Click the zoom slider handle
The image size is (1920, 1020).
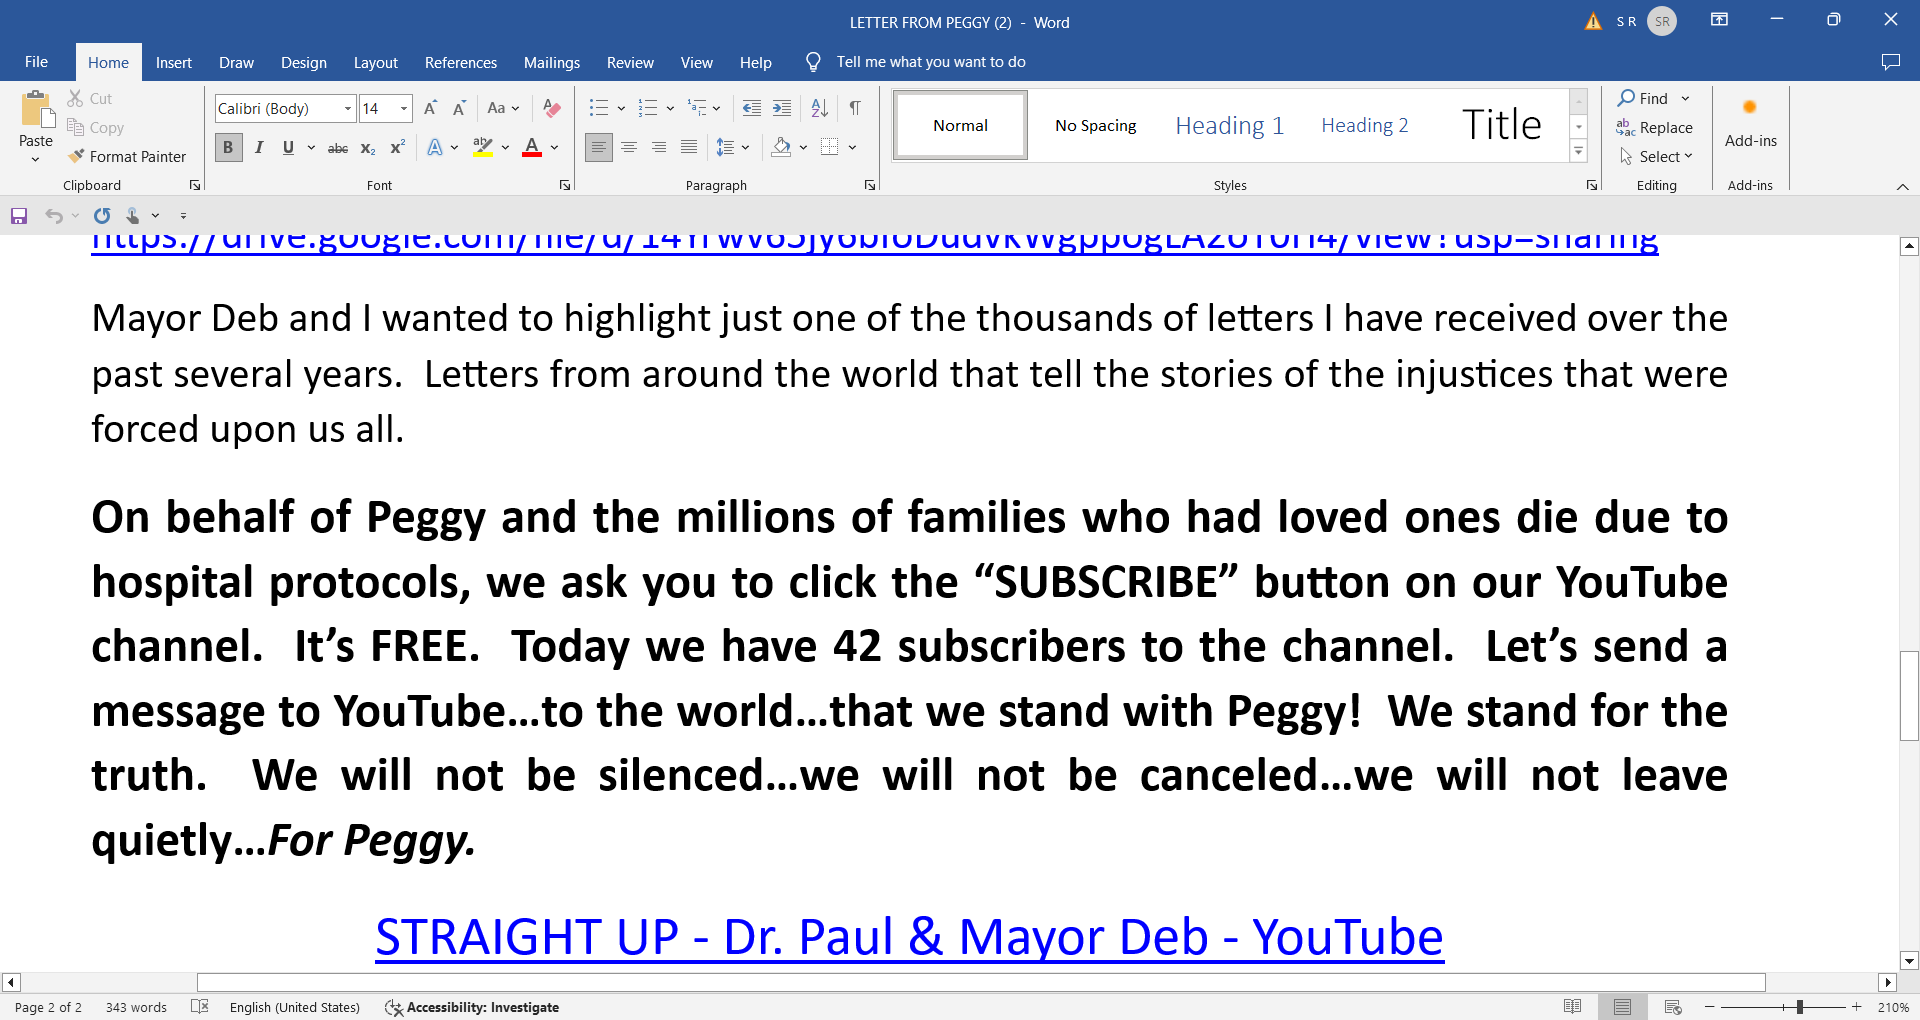coord(1799,1007)
